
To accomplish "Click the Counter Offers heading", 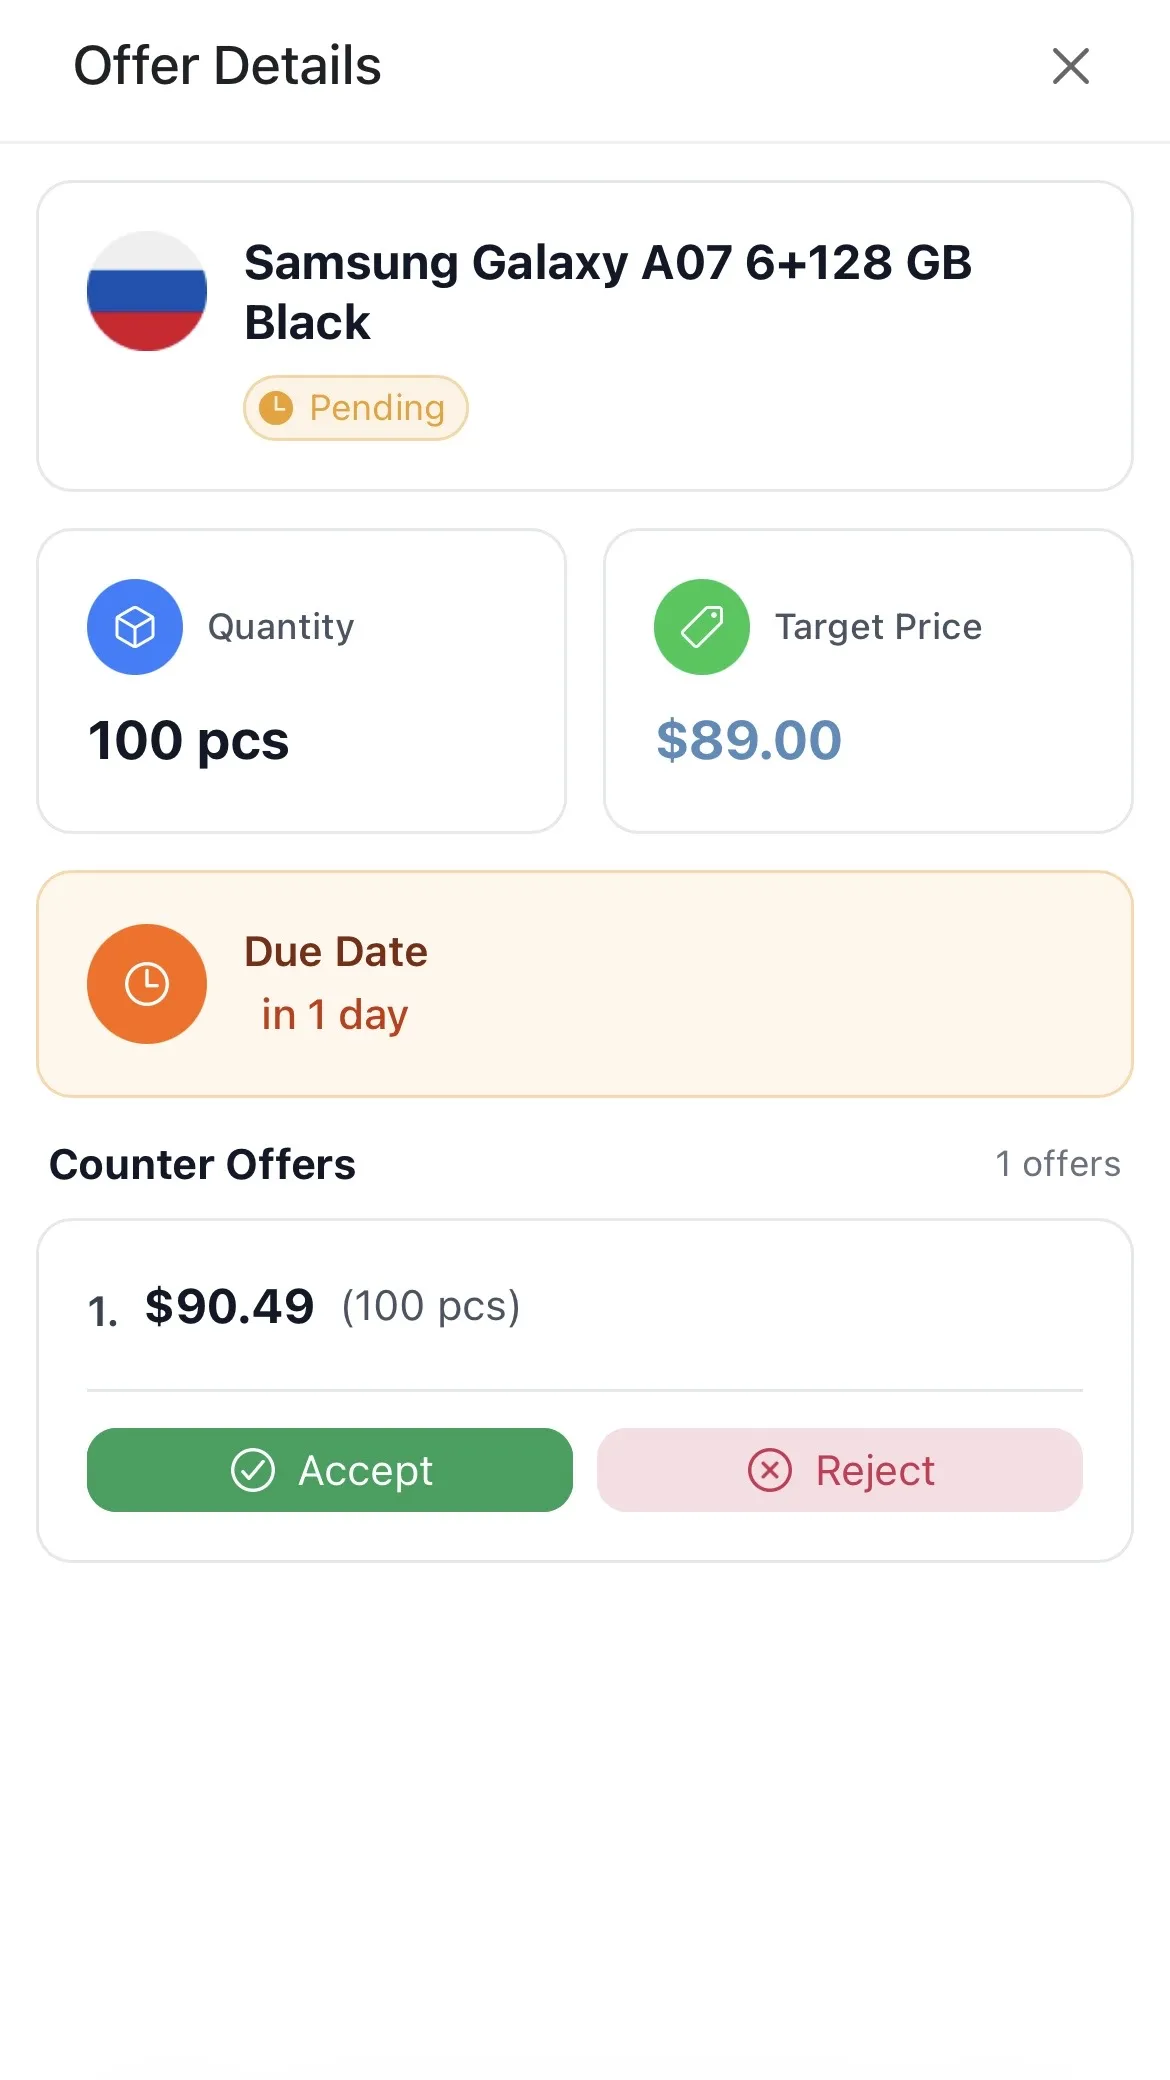I will tap(203, 1164).
